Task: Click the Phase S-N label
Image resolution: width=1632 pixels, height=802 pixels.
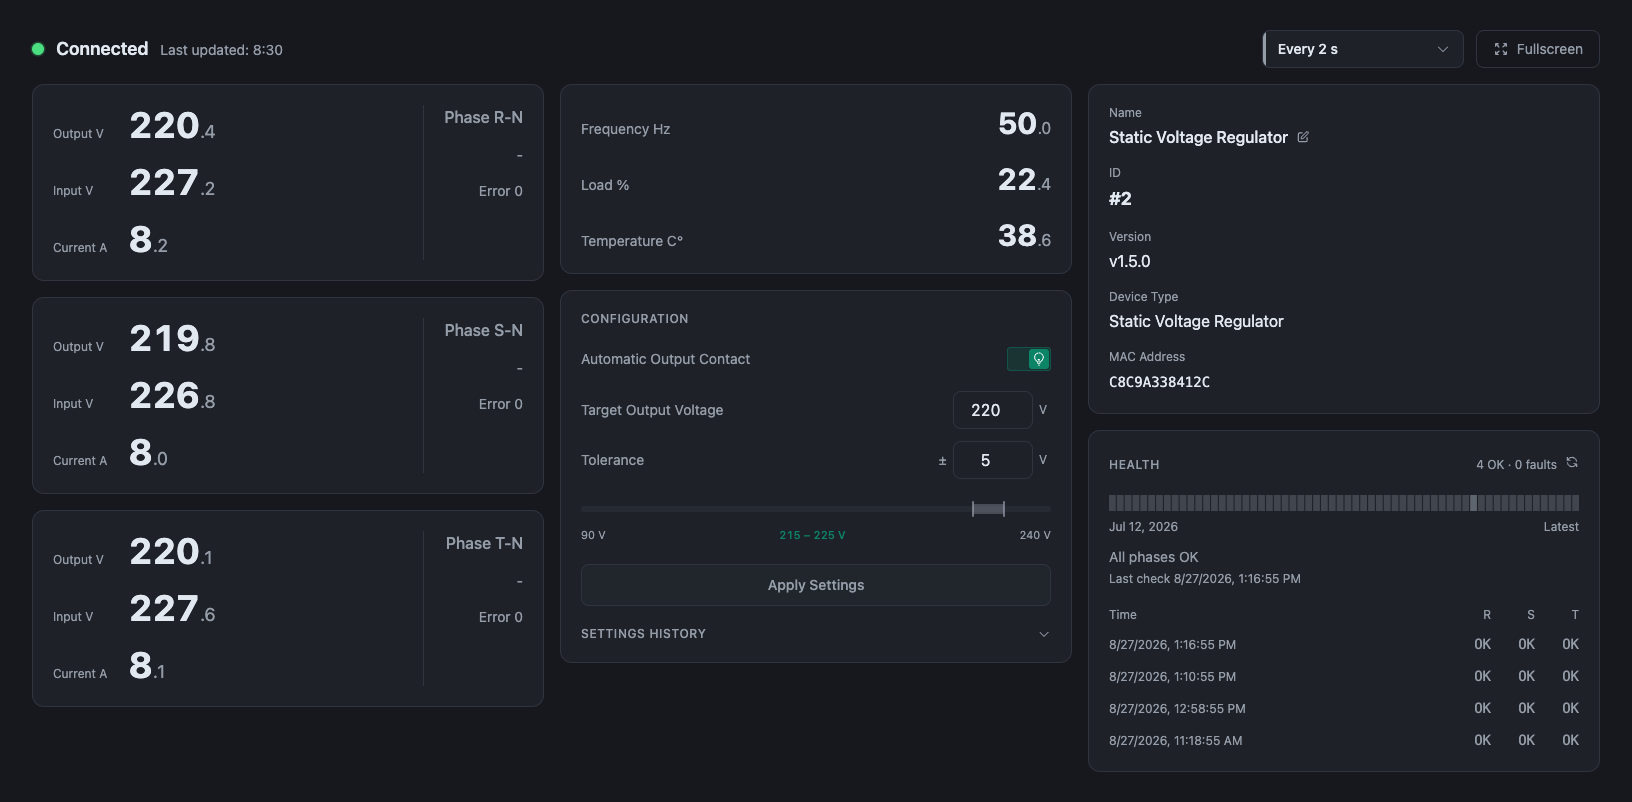Action: click(x=483, y=330)
